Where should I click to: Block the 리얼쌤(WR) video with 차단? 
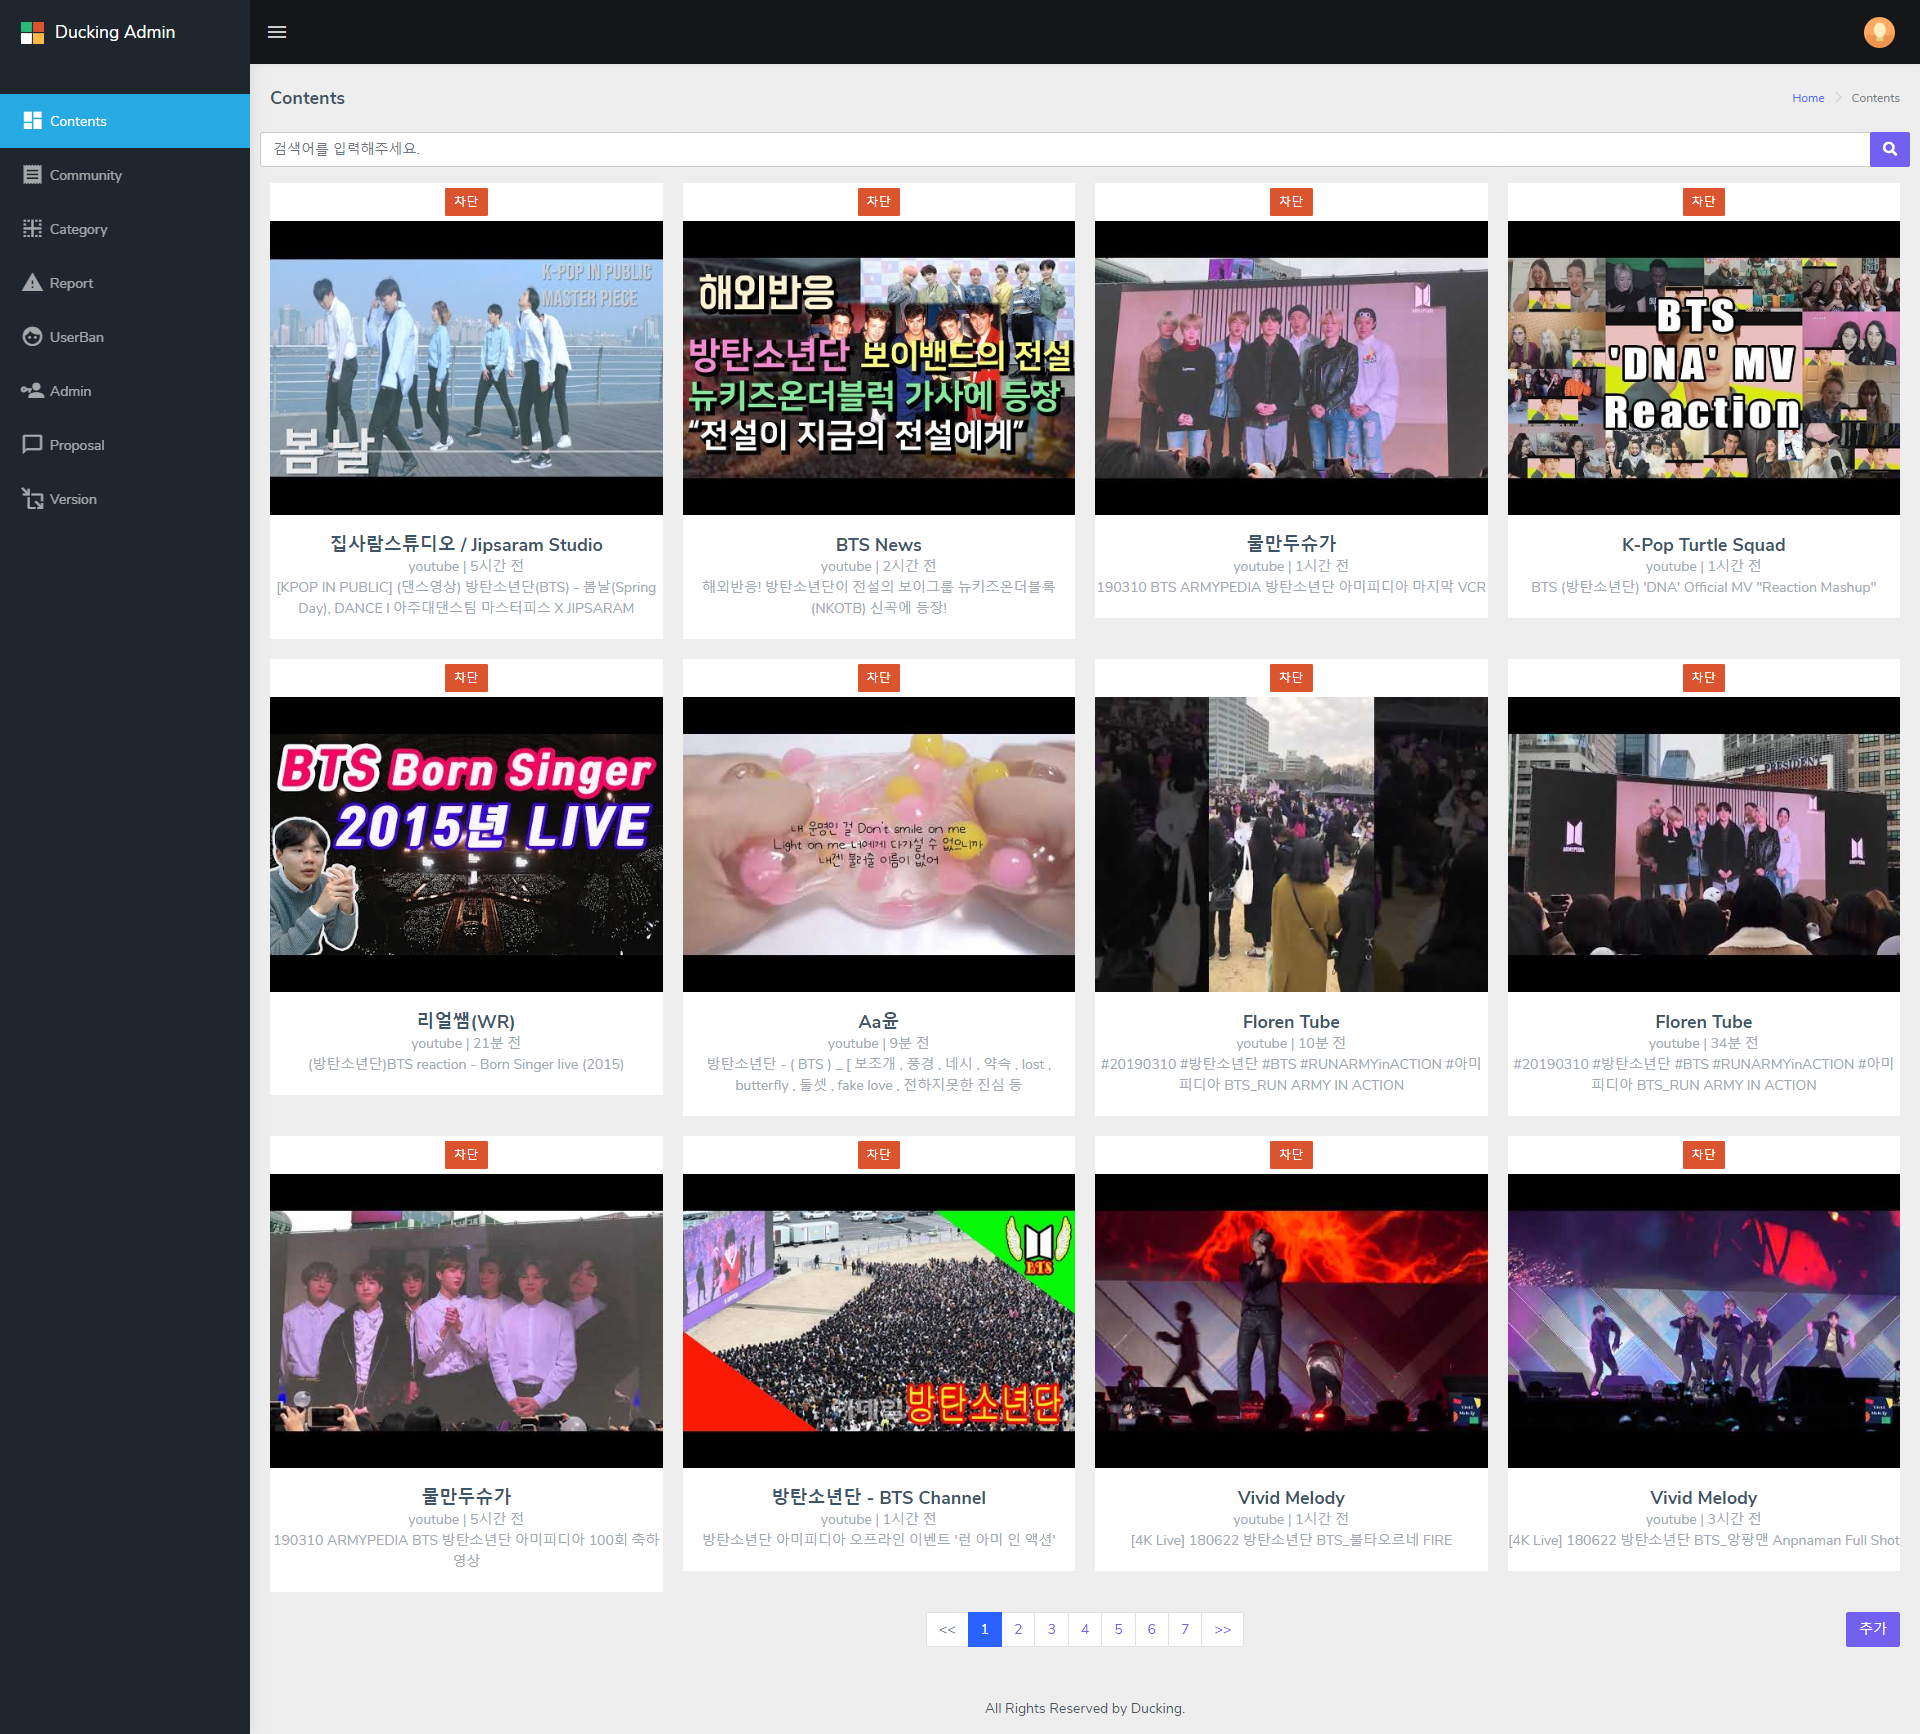[466, 678]
